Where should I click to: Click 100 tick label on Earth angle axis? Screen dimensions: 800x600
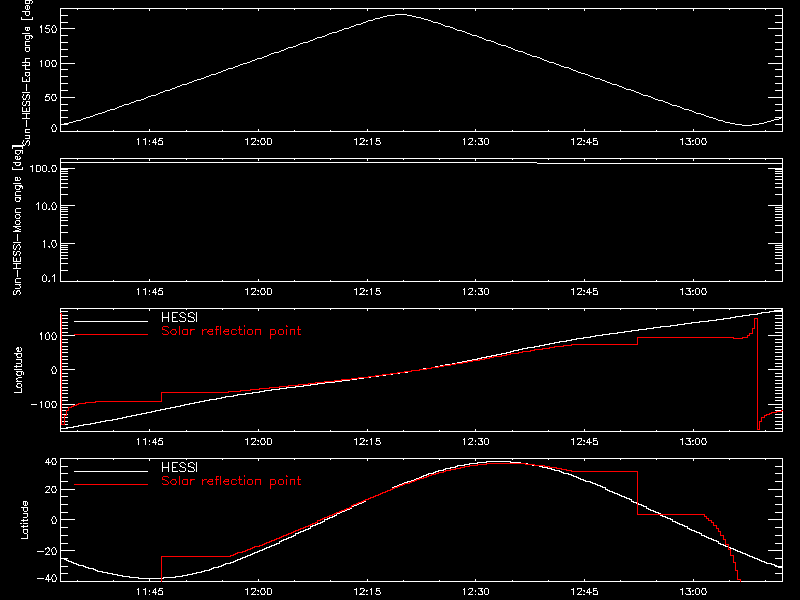pos(47,63)
